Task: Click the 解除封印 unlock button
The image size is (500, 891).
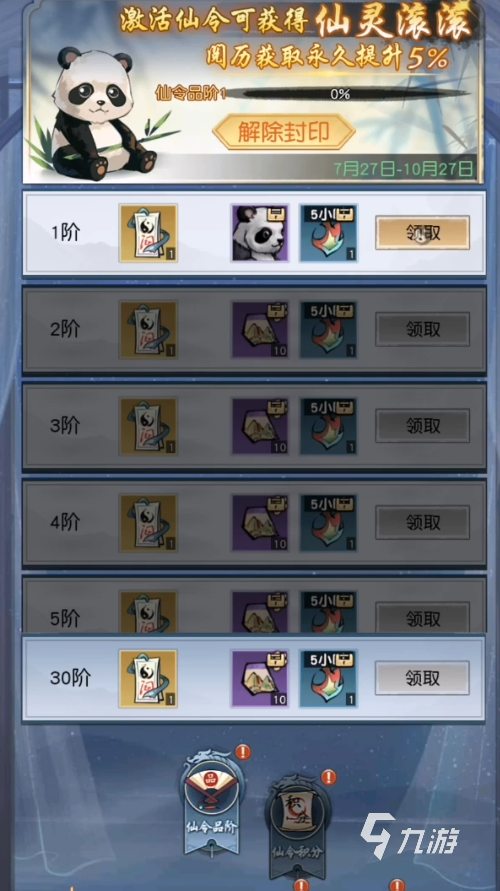Action: tap(284, 132)
